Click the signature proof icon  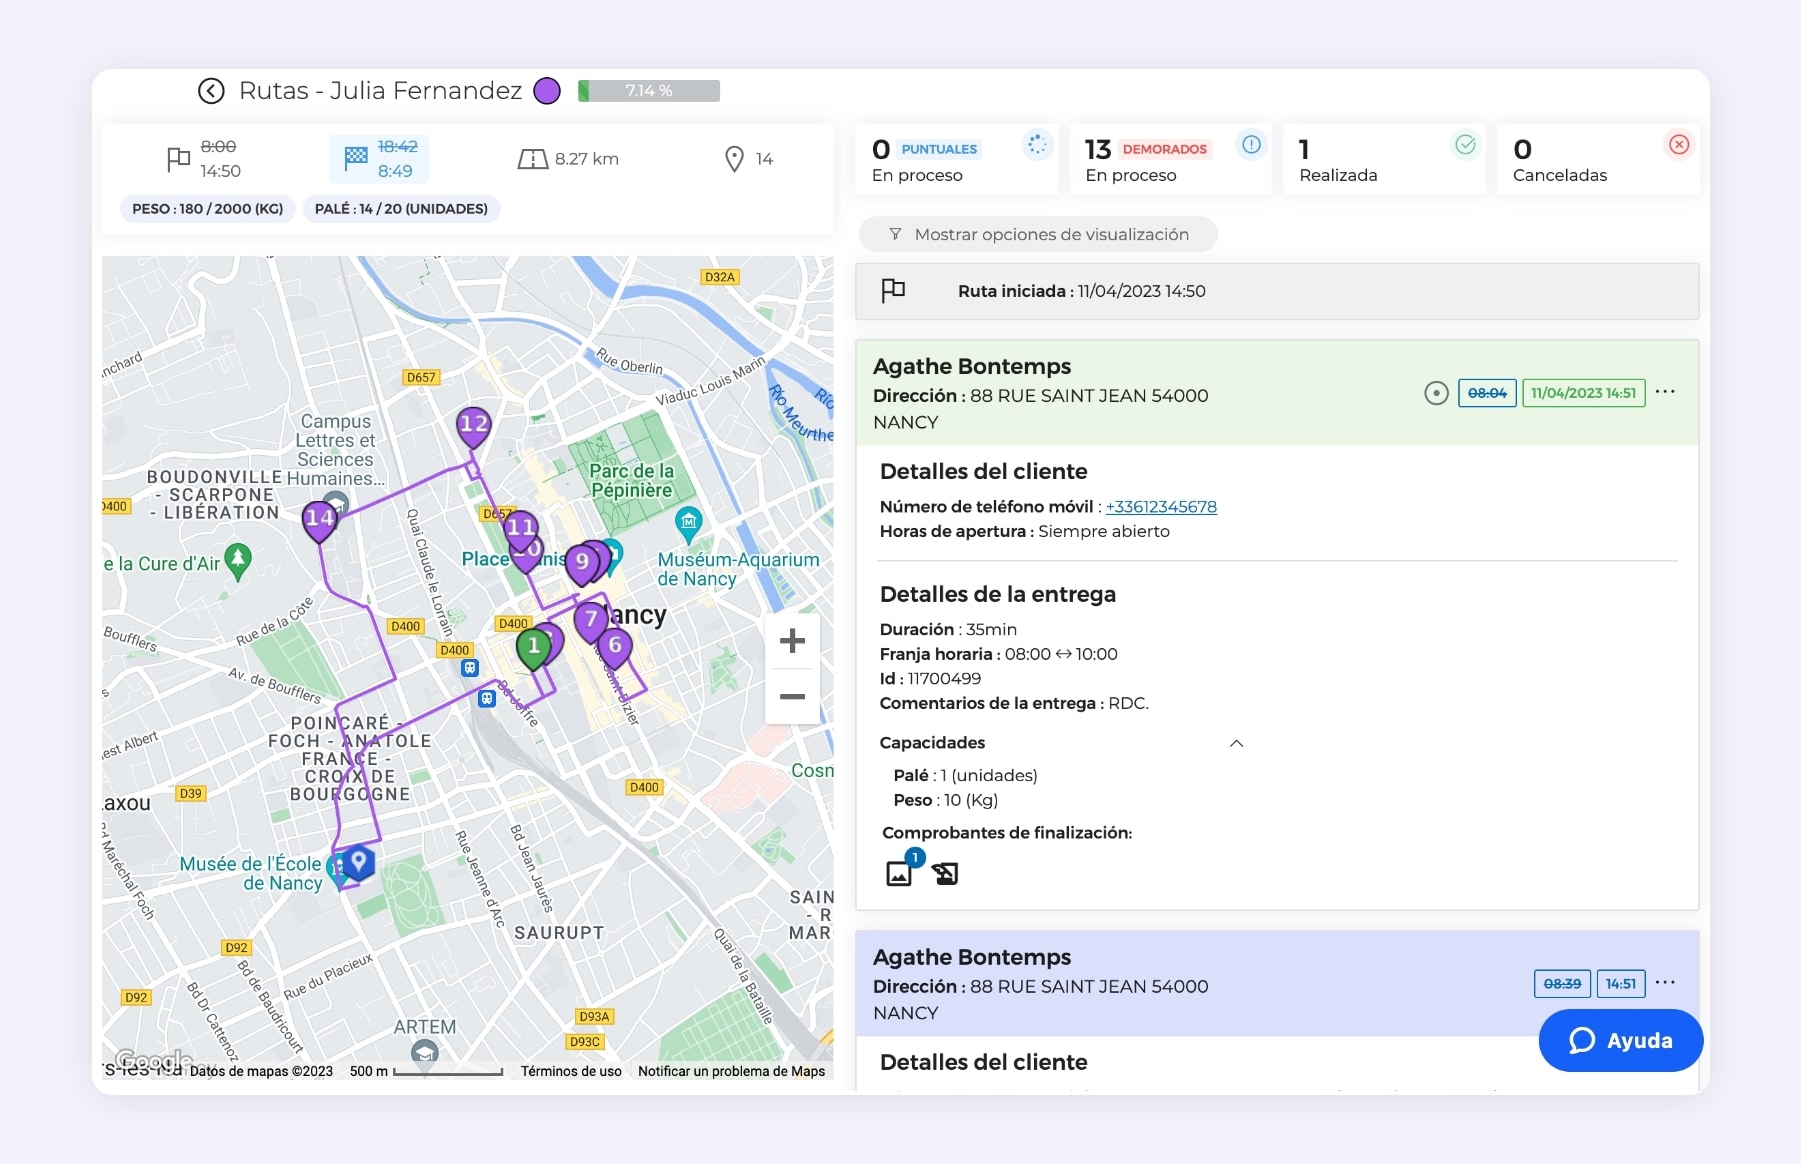point(945,872)
